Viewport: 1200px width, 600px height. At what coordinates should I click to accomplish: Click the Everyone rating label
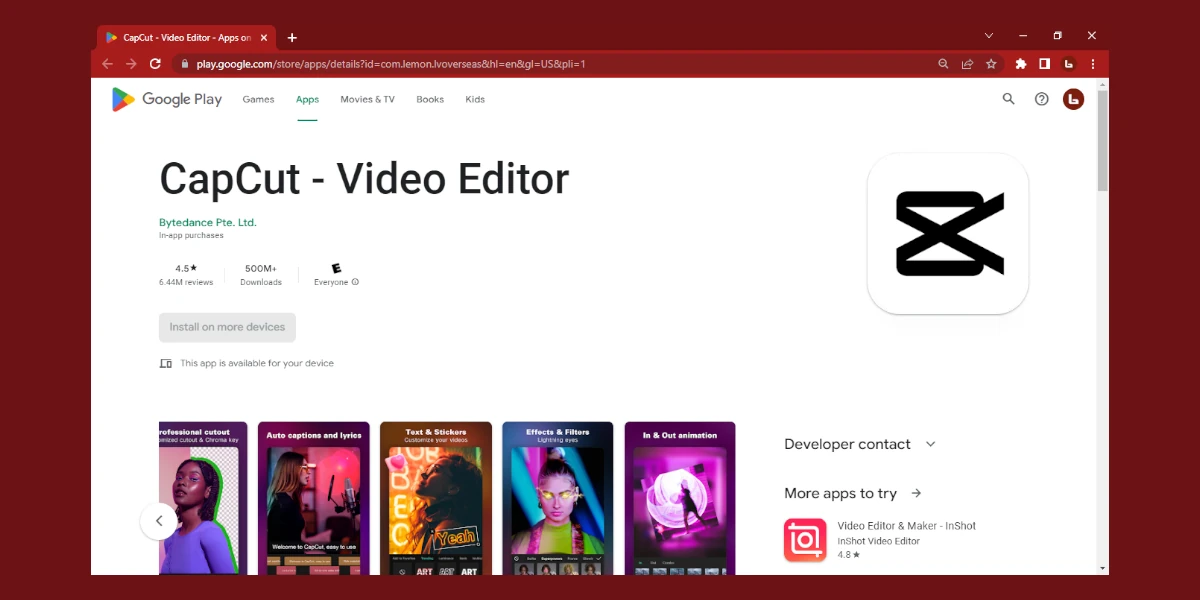331,282
